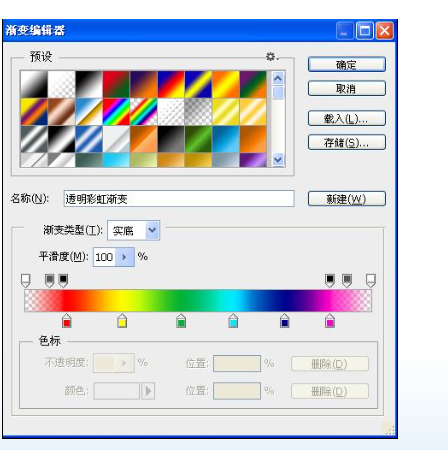Click the 存储(S)... save button
448x450 pixels.
click(347, 142)
